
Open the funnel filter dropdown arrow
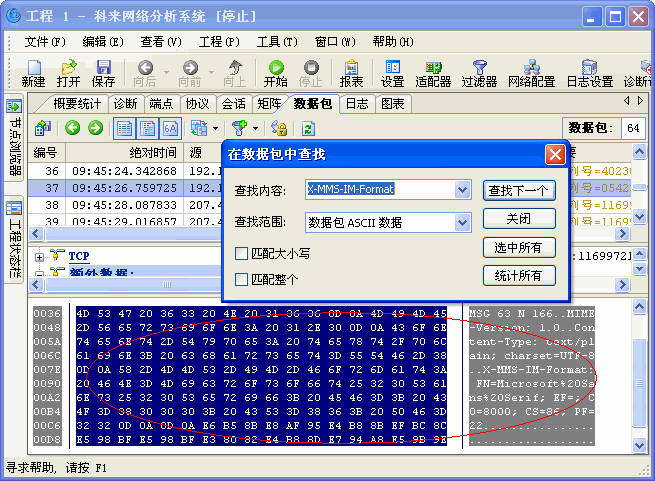click(x=255, y=128)
